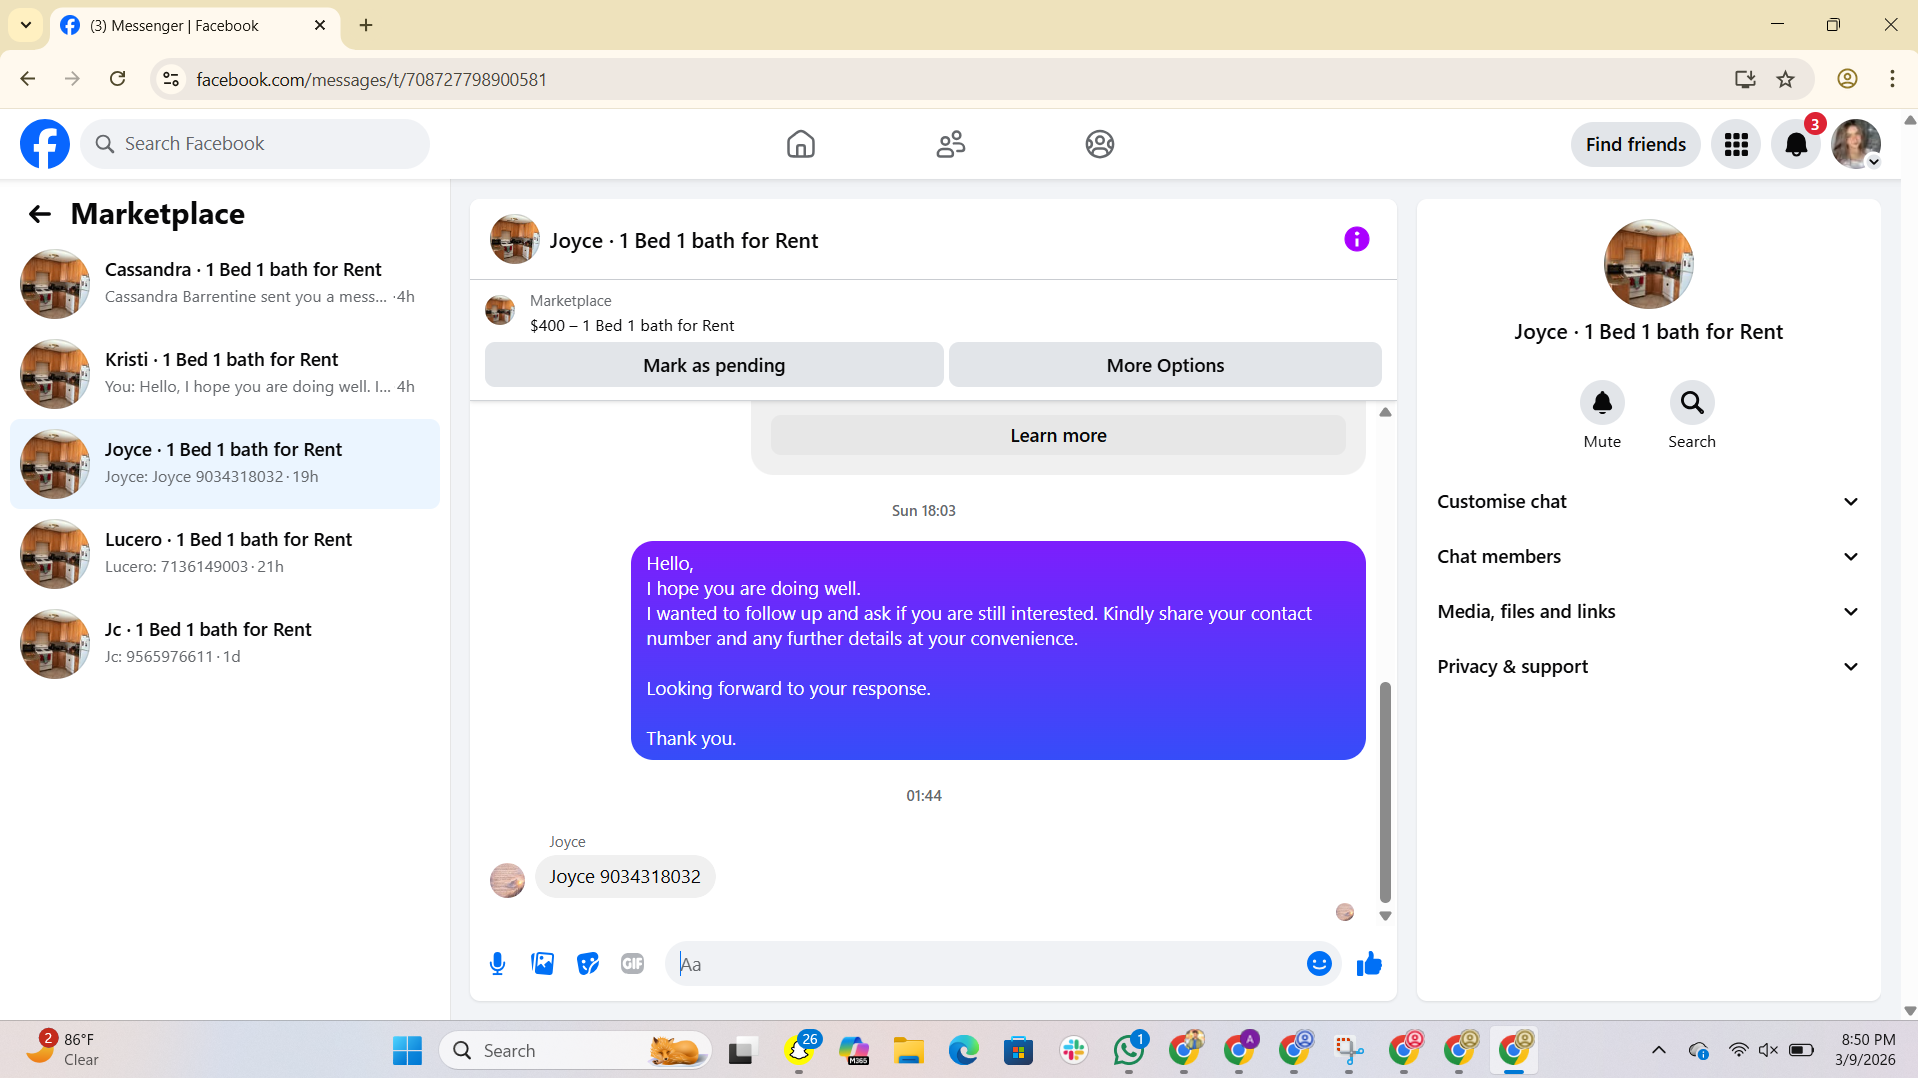
Task: Click the chat scrollbar thumb
Action: click(1385, 792)
